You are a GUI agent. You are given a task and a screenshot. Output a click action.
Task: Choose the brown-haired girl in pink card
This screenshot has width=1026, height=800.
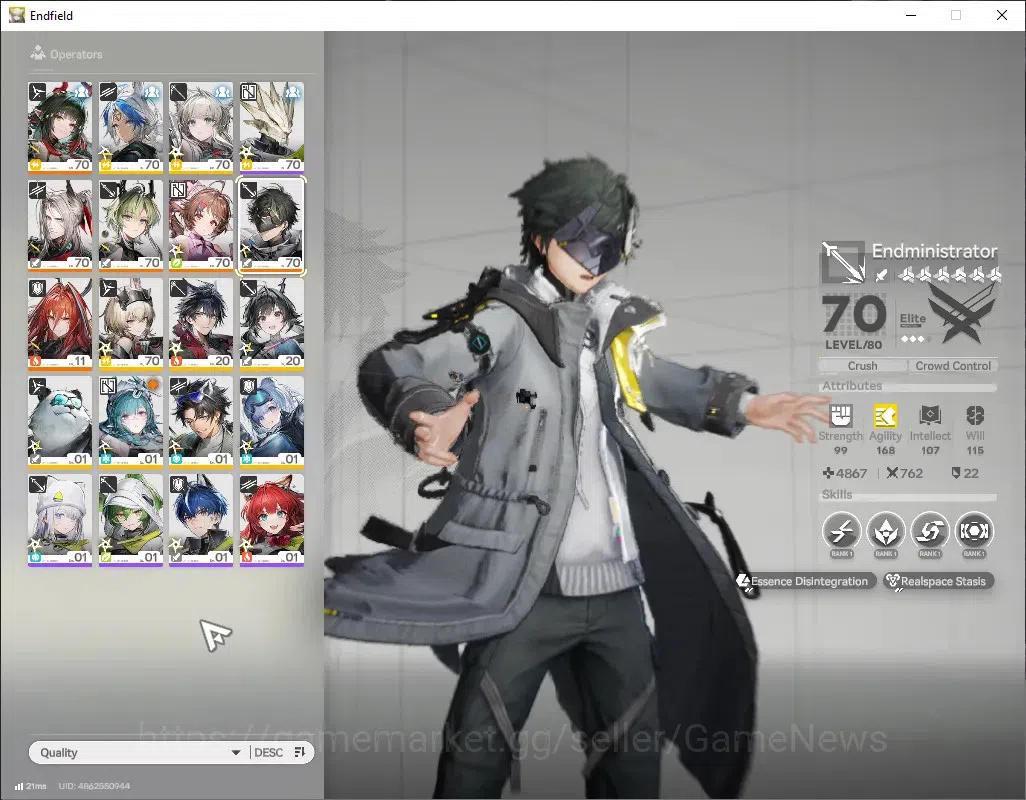pyautogui.click(x=201, y=226)
